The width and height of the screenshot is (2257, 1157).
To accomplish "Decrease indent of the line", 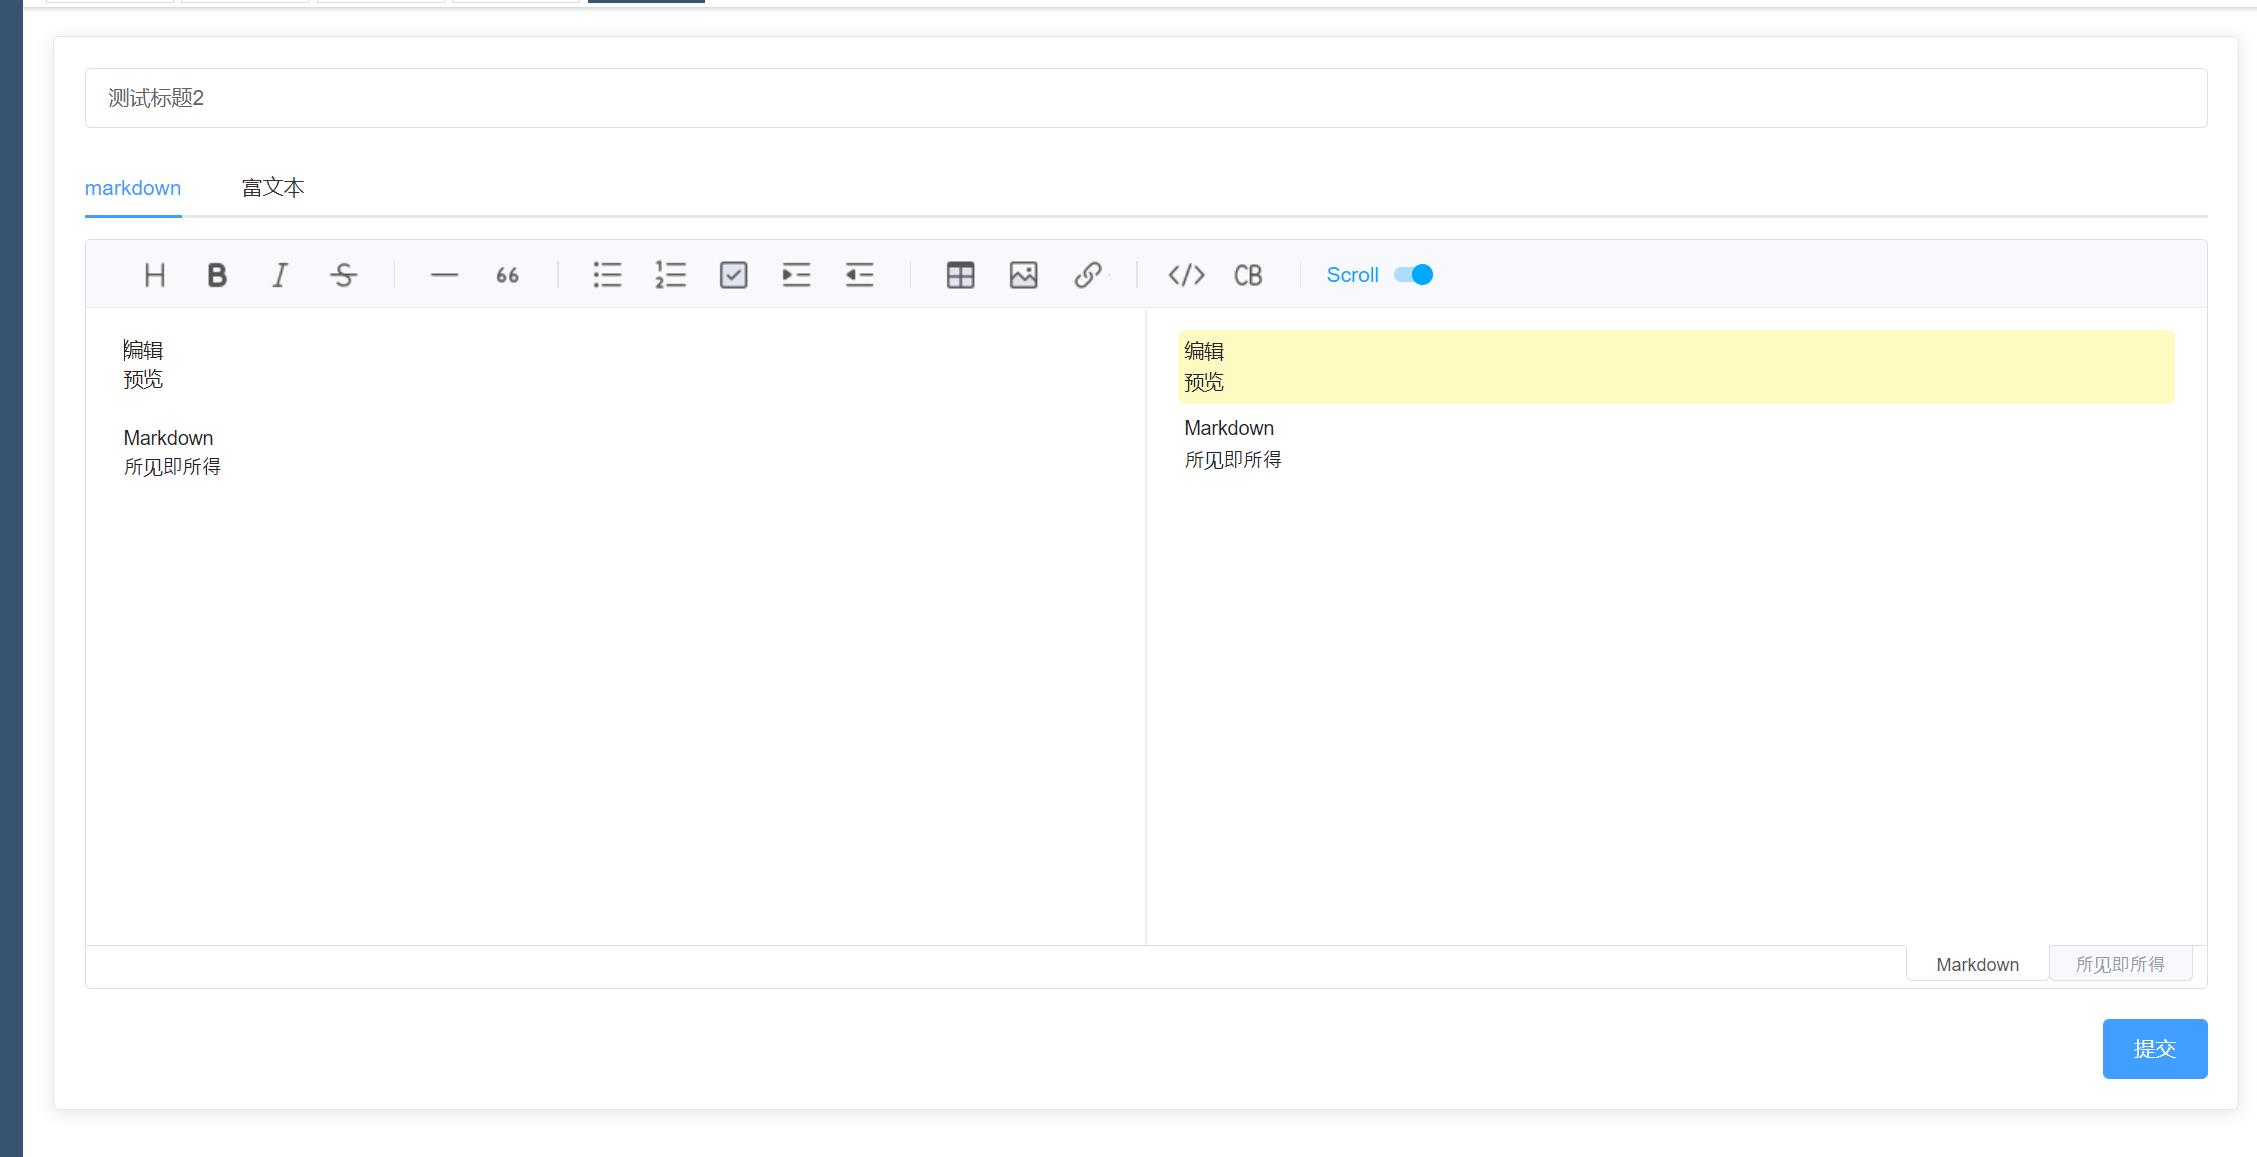I will tap(859, 275).
